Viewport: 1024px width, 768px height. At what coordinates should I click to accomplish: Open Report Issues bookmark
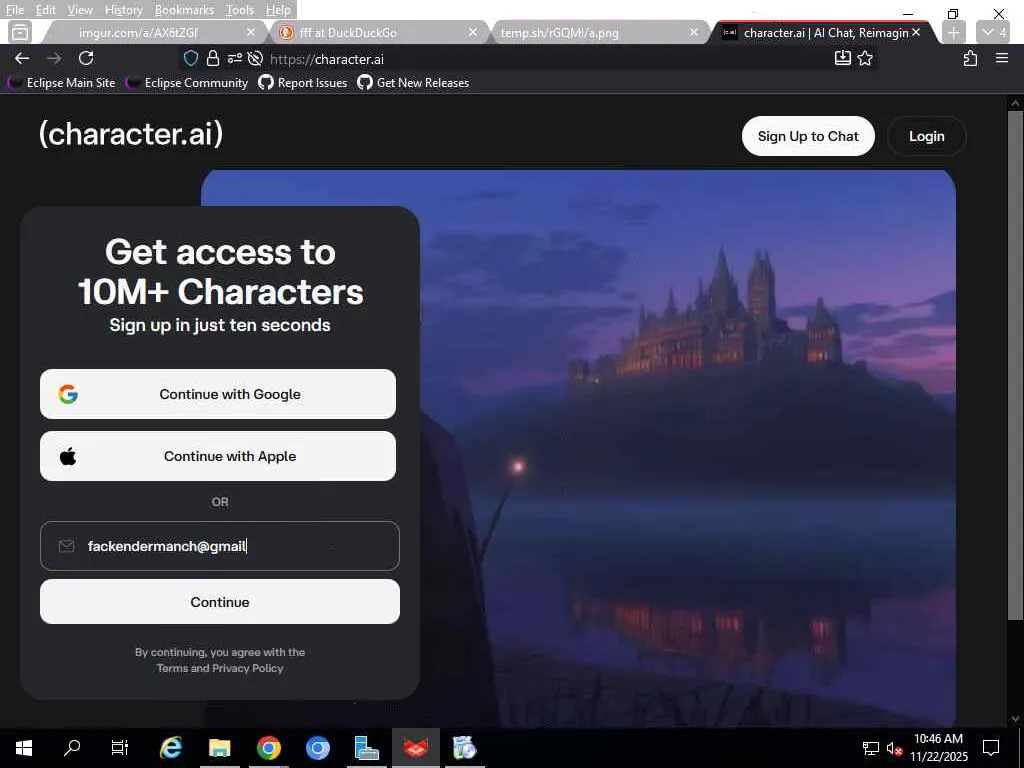[x=303, y=83]
